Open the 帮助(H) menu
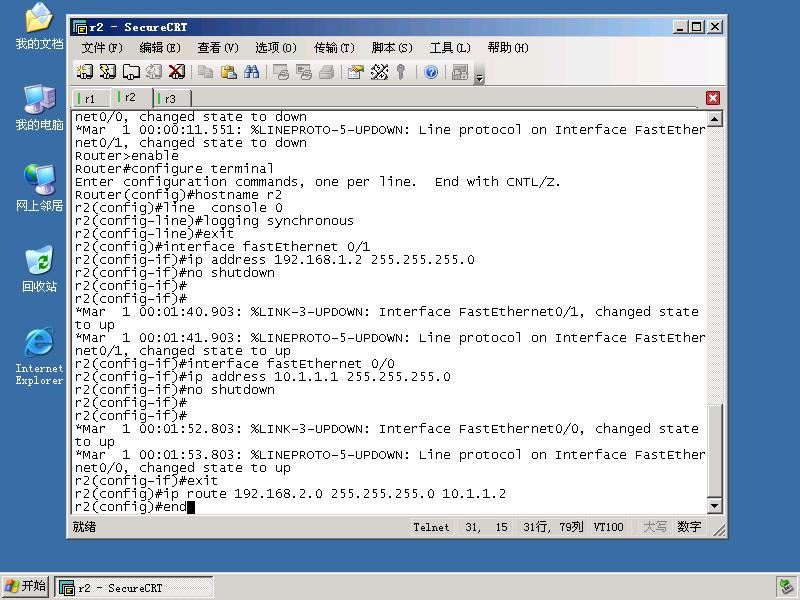This screenshot has height=600, width=800. click(x=508, y=48)
